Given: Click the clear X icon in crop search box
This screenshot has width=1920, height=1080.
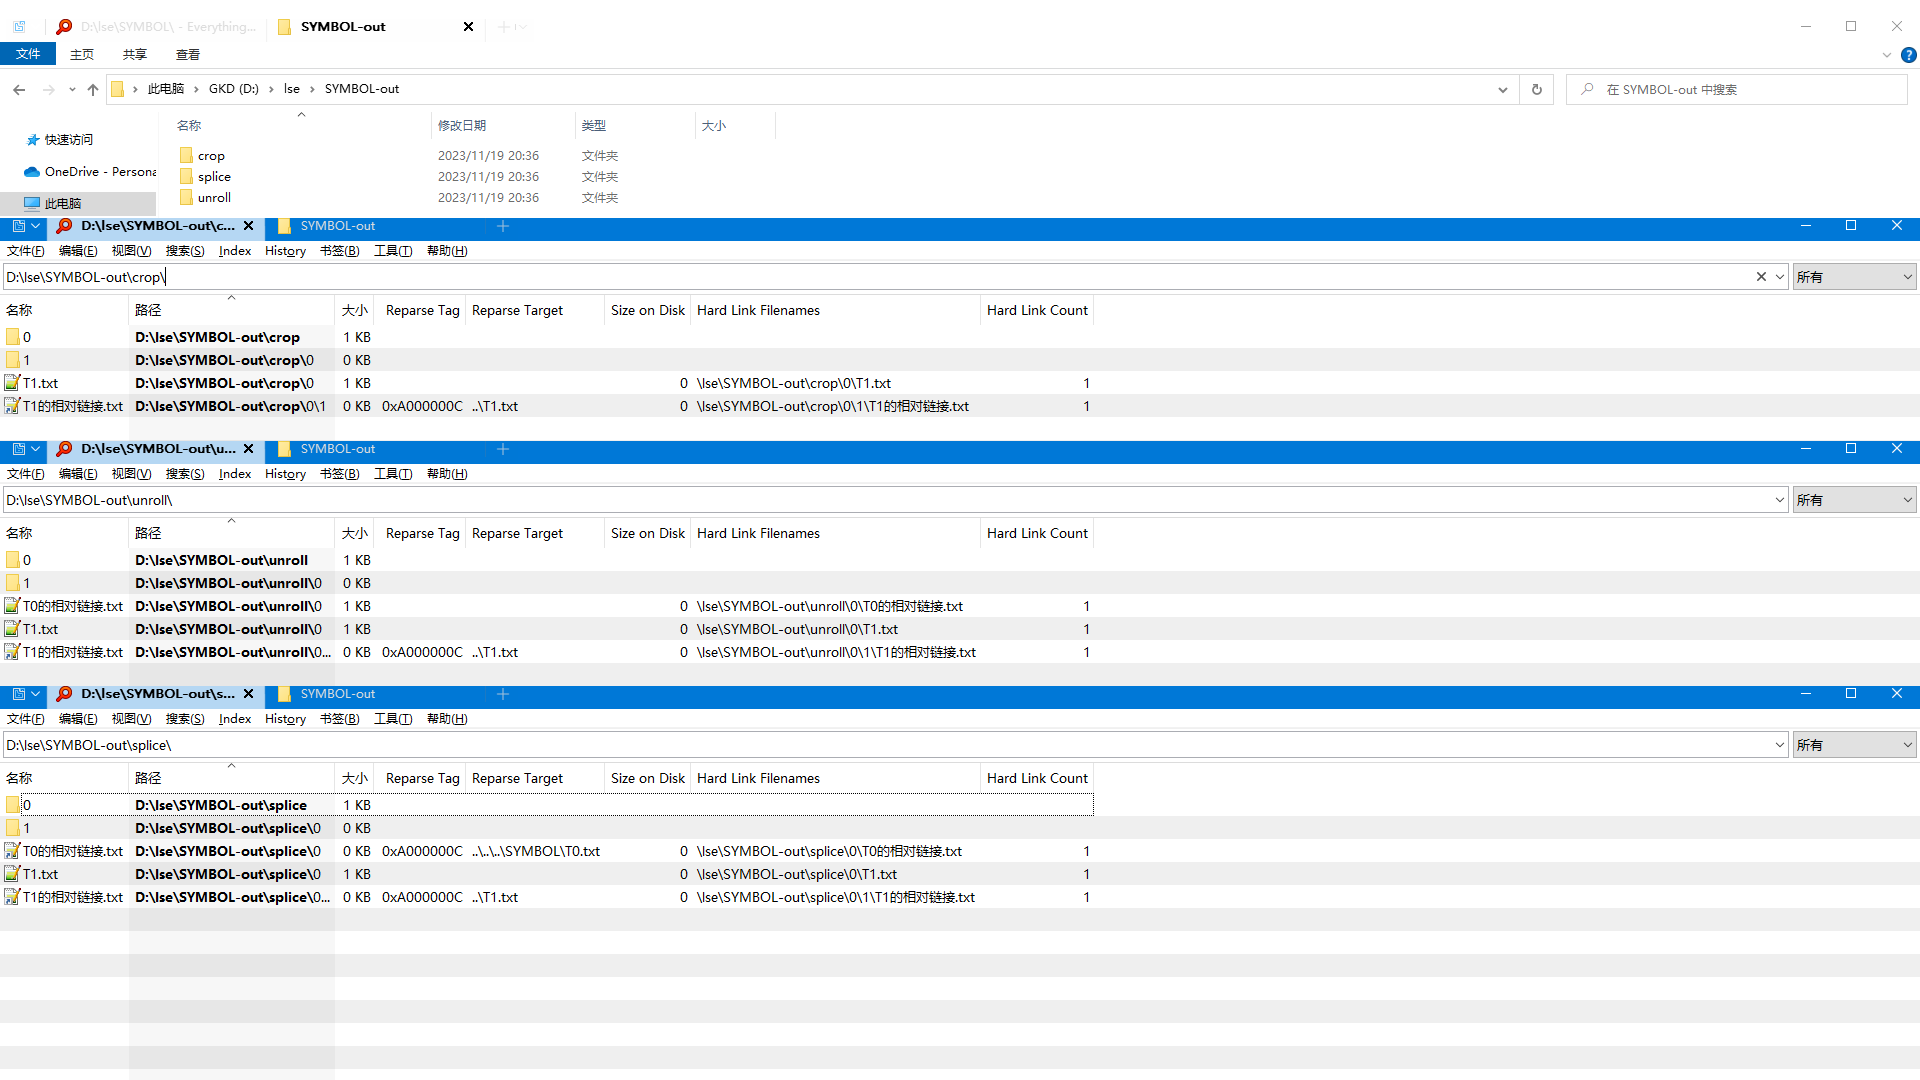Looking at the screenshot, I should (x=1761, y=277).
